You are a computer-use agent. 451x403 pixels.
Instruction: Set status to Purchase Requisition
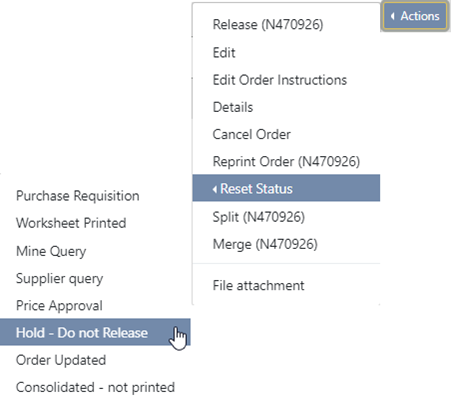(95, 196)
